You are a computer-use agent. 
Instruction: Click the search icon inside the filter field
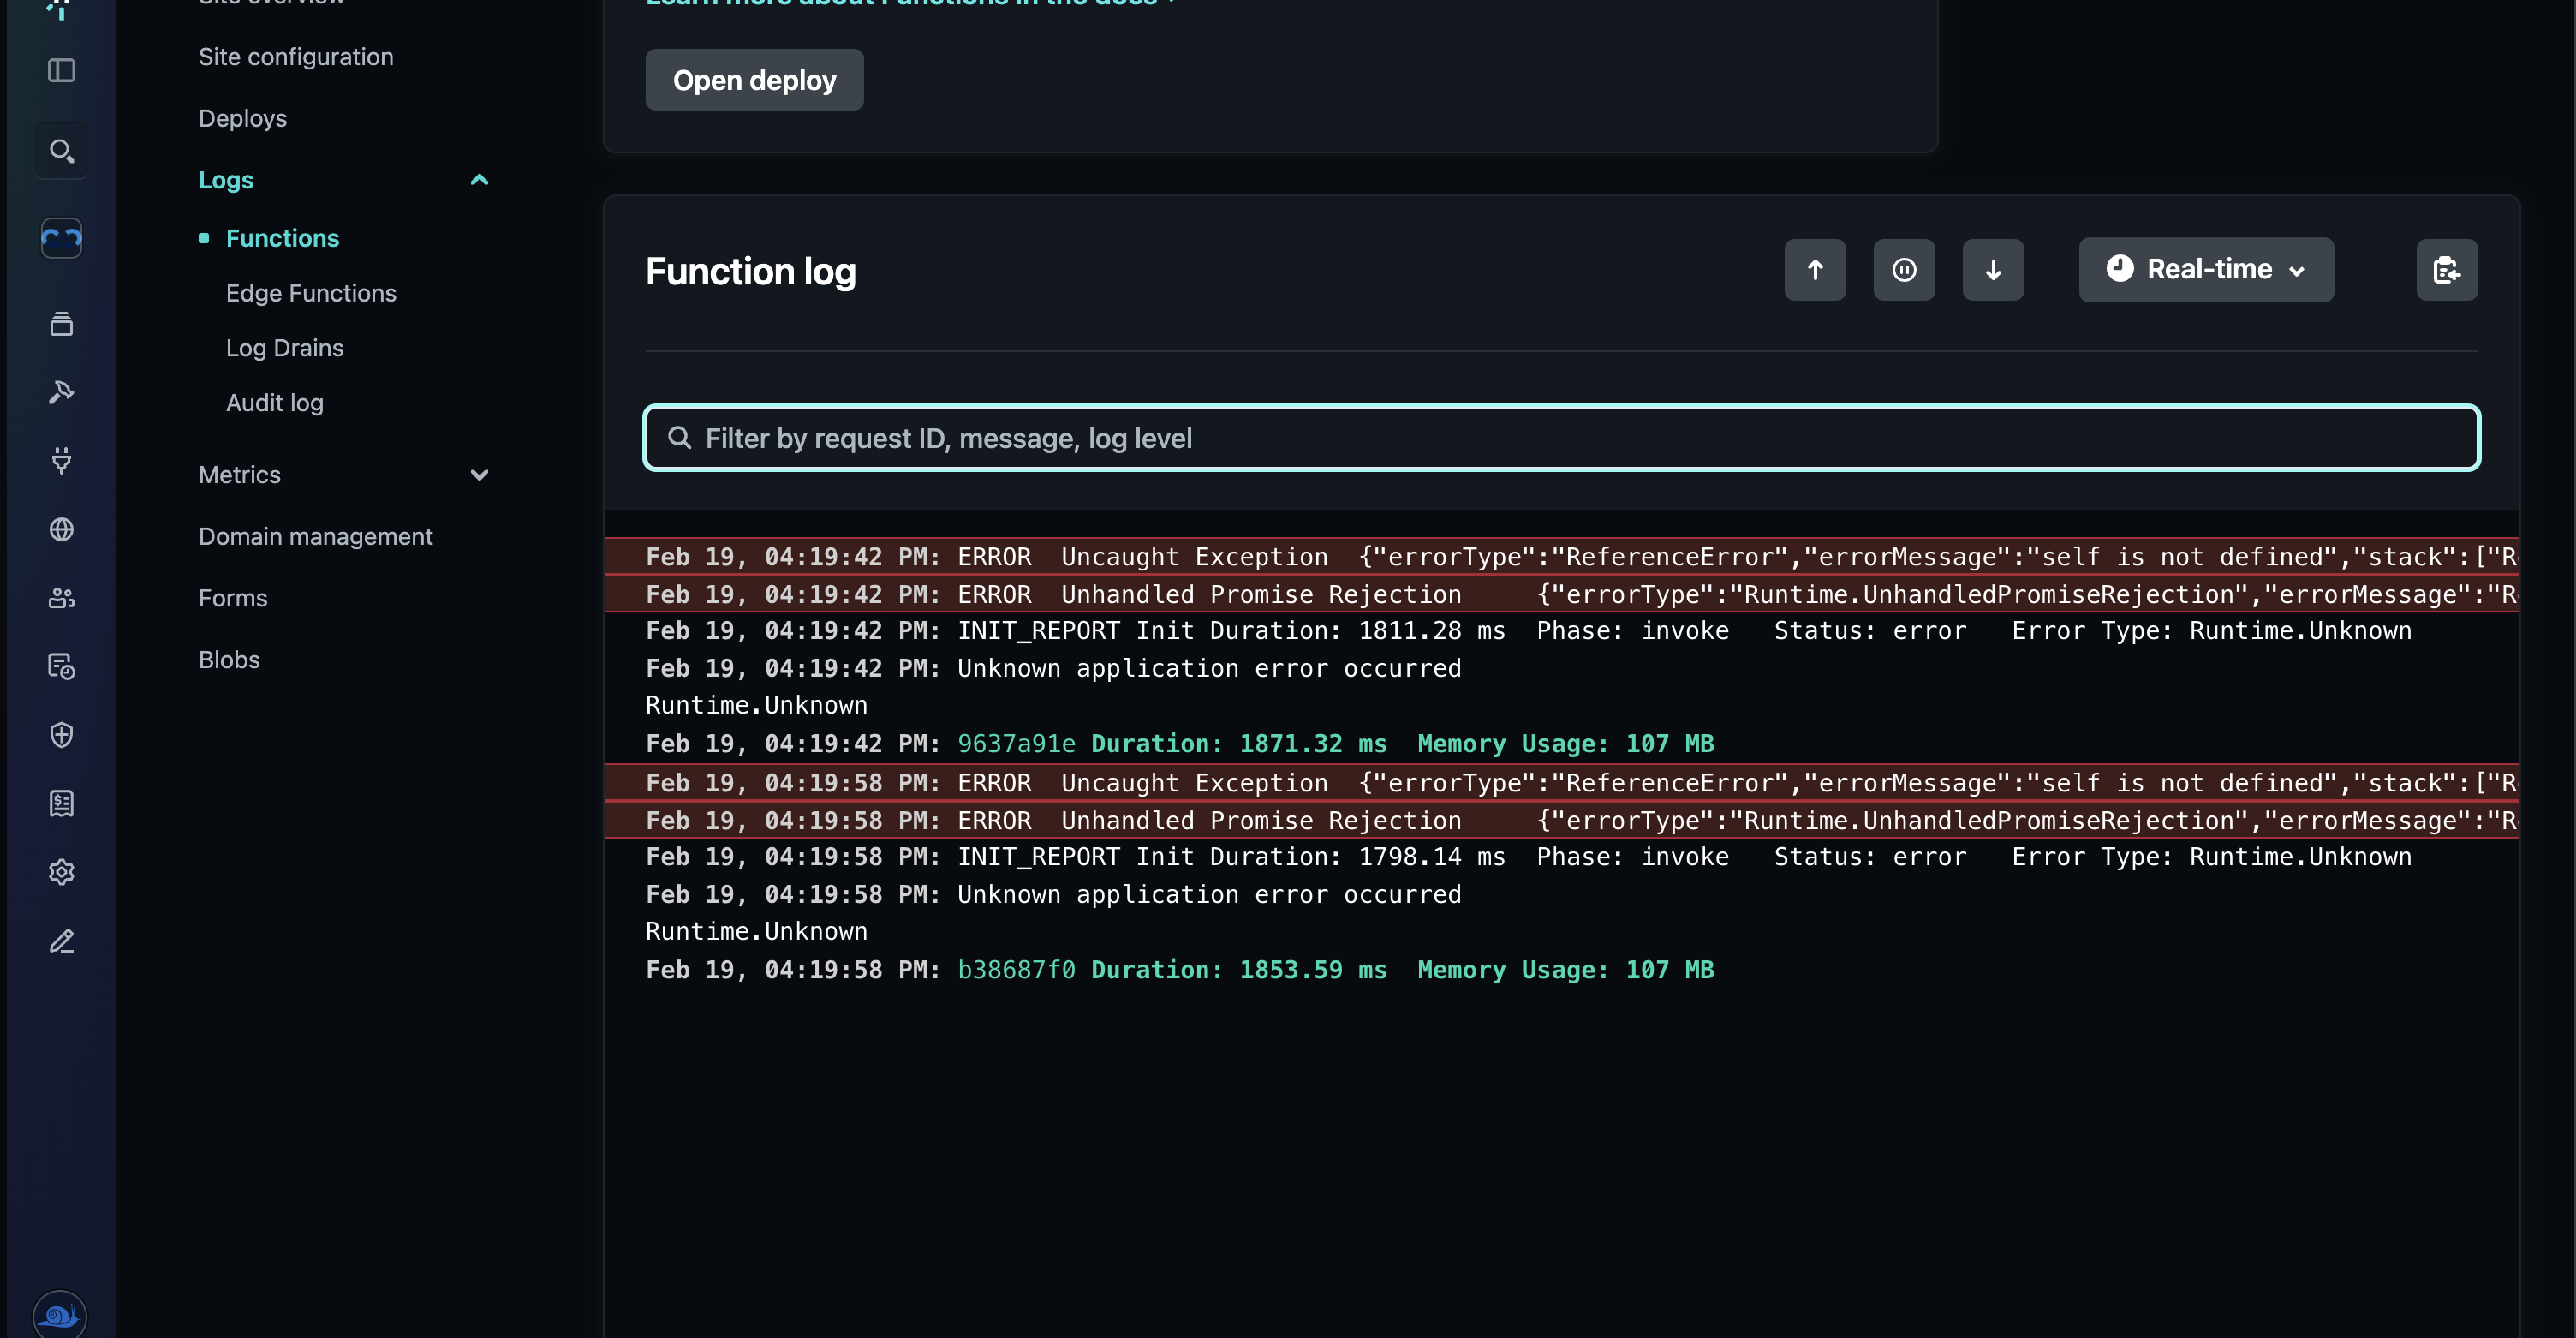[680, 437]
